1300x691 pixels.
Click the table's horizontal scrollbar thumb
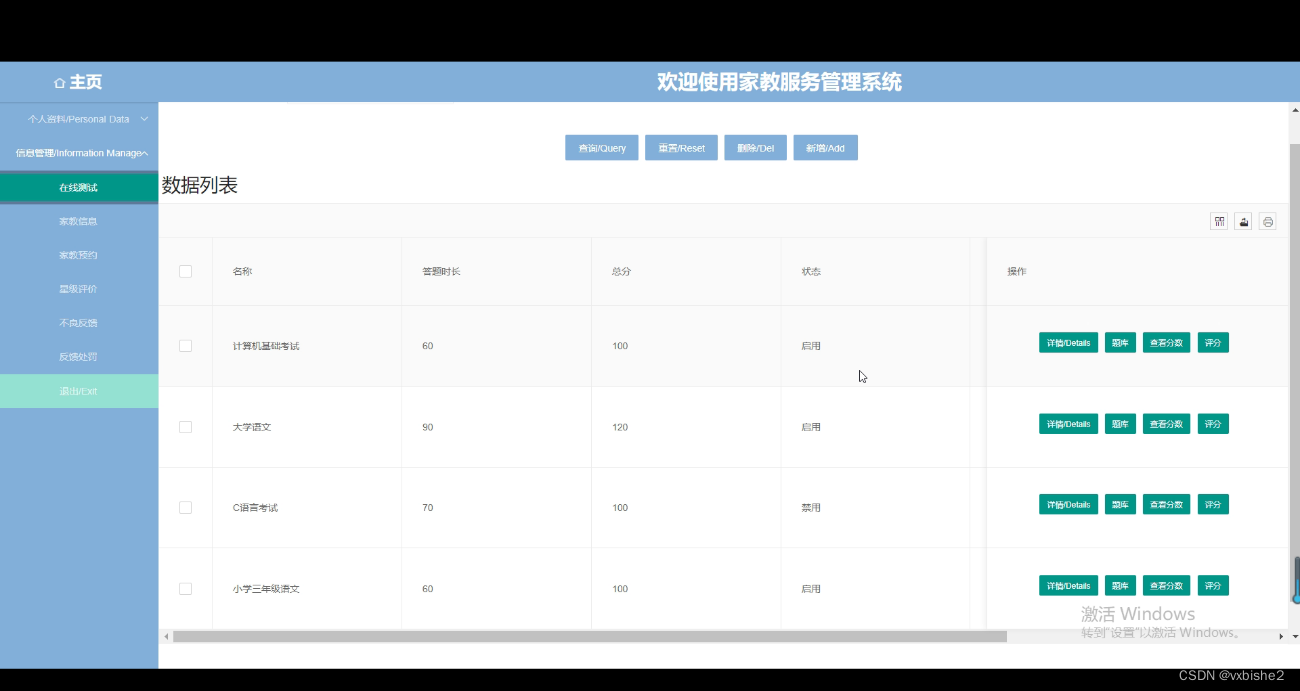pyautogui.click(x=590, y=636)
